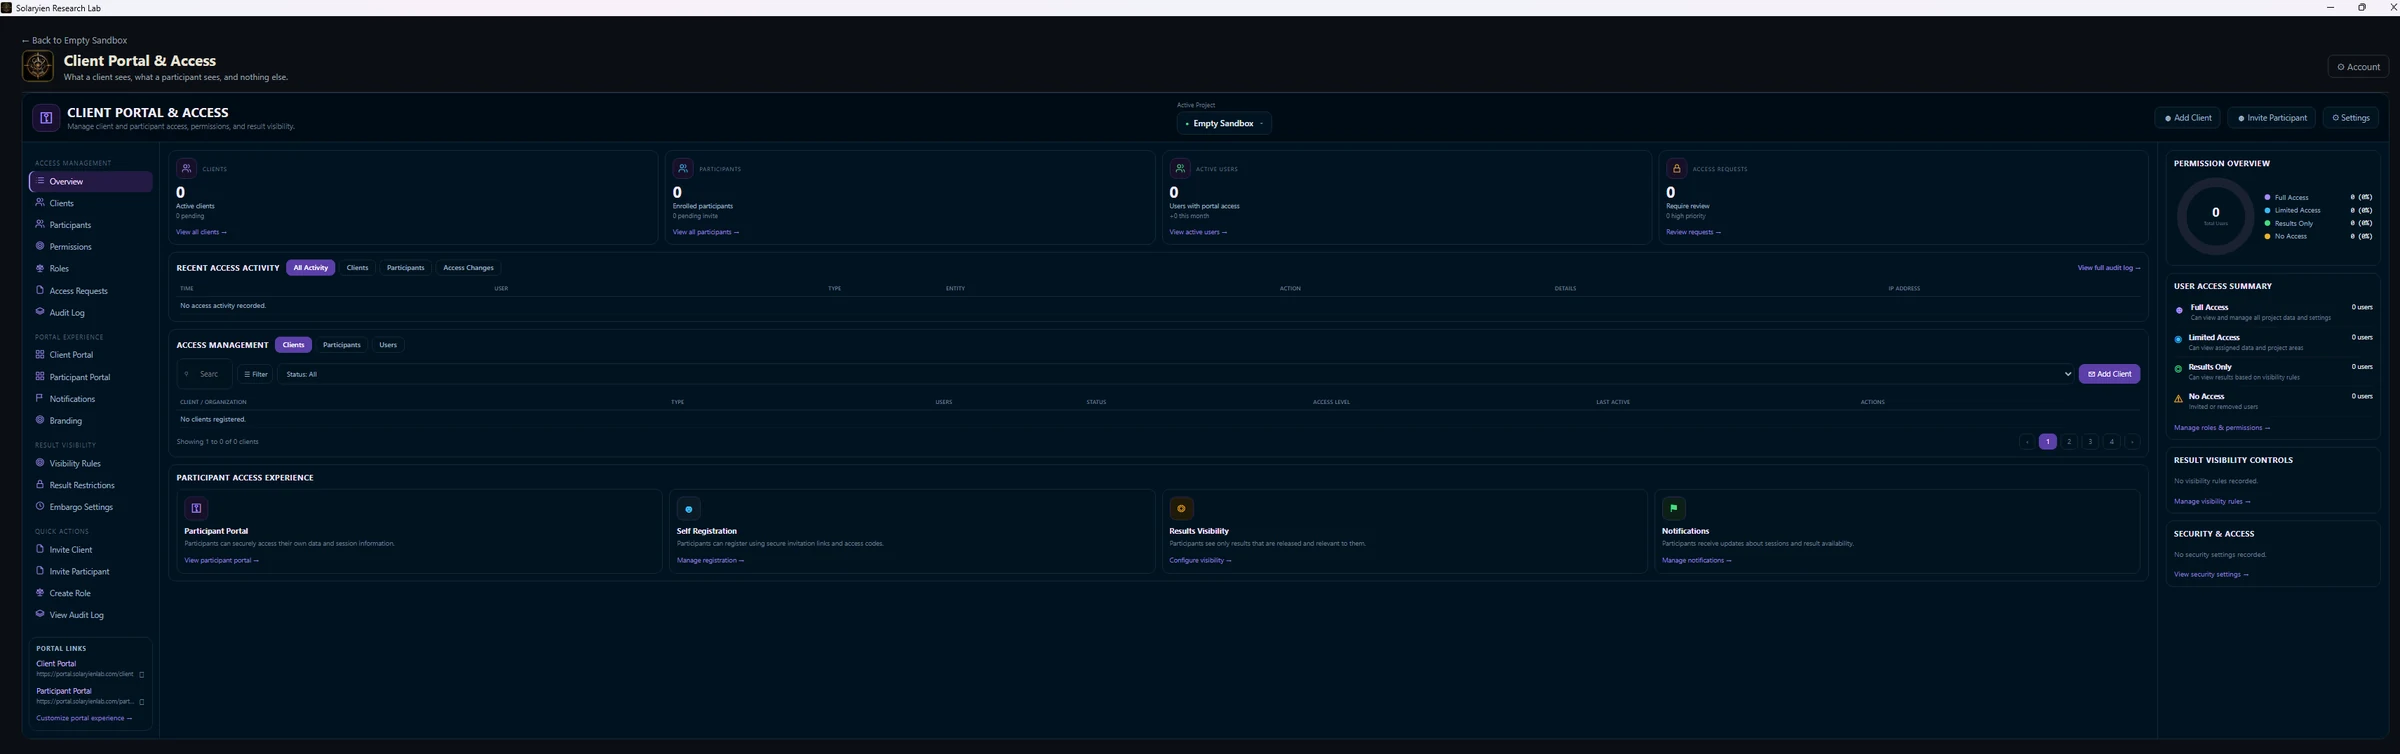This screenshot has width=2400, height=754.
Task: Switch to All Activity tab
Action: click(x=311, y=268)
